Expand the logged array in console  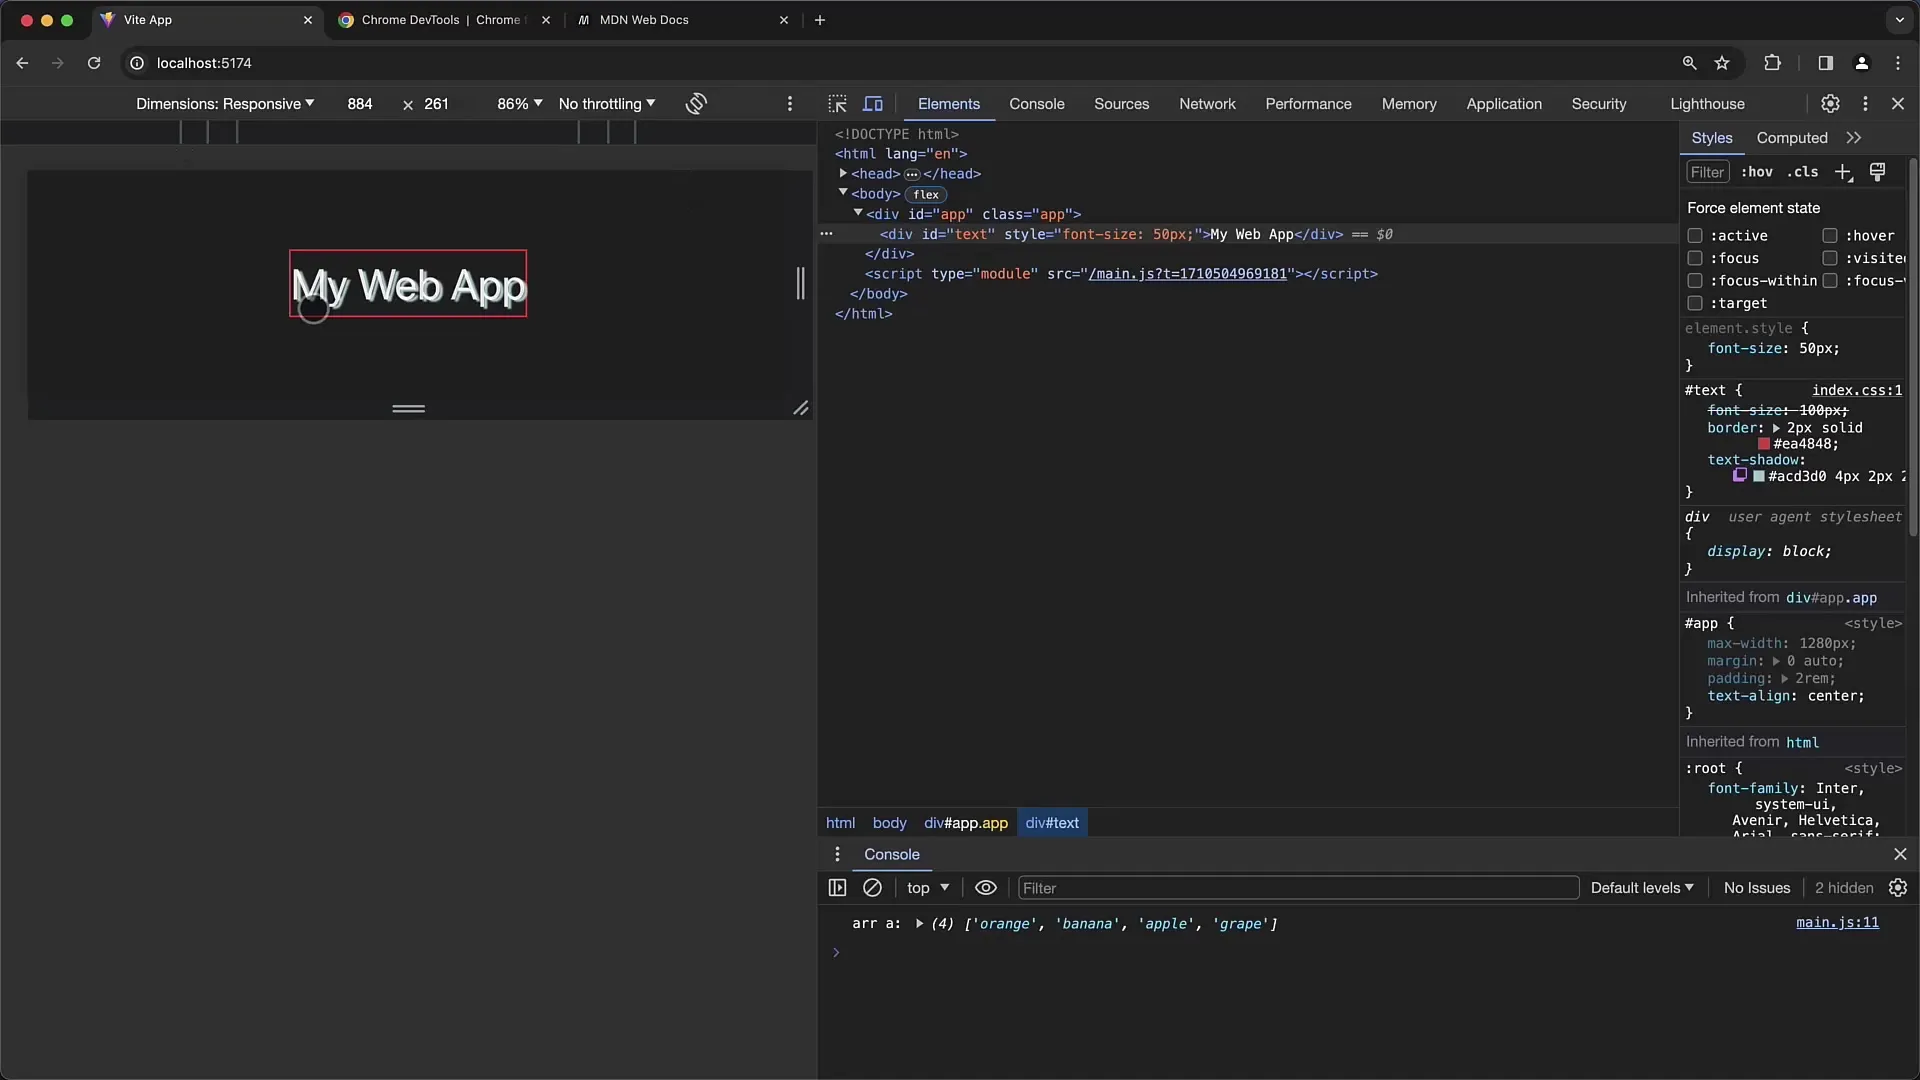(x=919, y=924)
